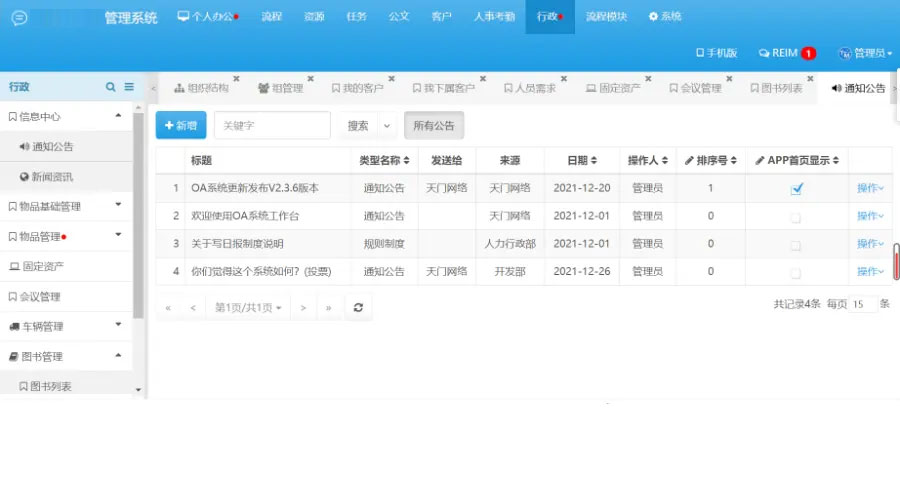The height and width of the screenshot is (478, 900).
Task: Open the 人事考勤 top menu
Action: click(494, 17)
